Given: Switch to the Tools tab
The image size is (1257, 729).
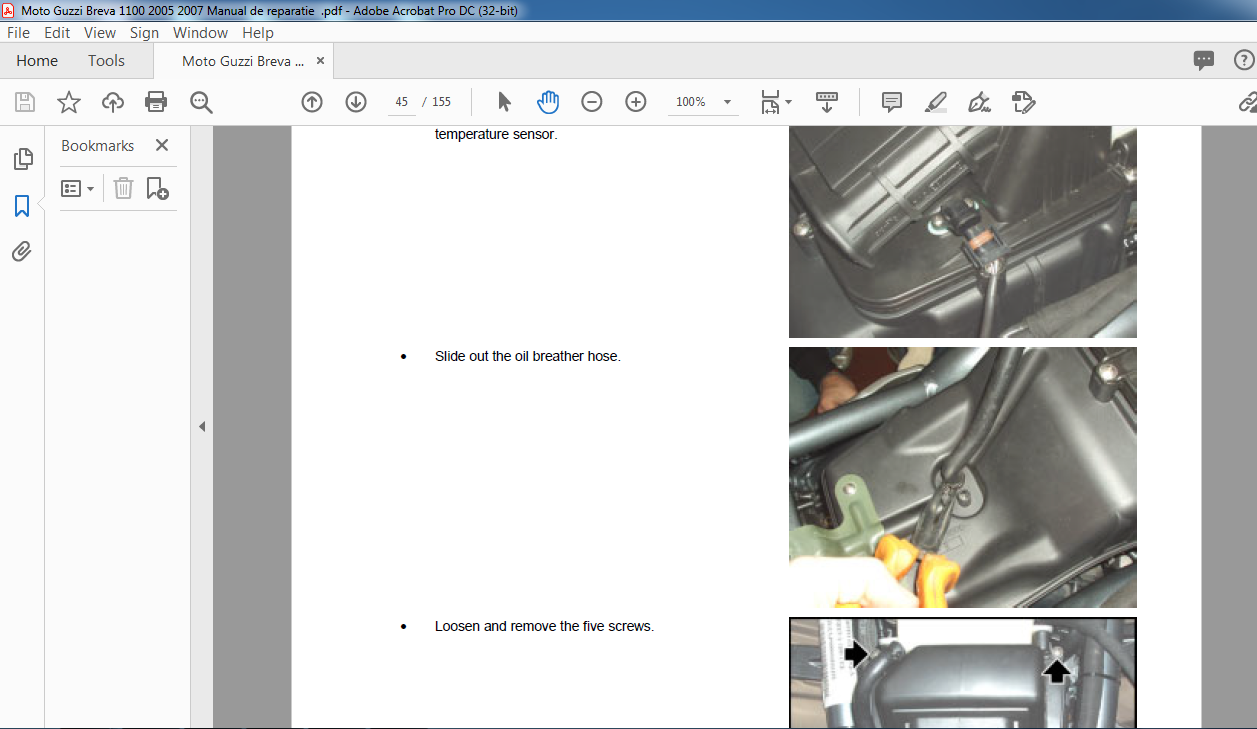Looking at the screenshot, I should pos(106,61).
